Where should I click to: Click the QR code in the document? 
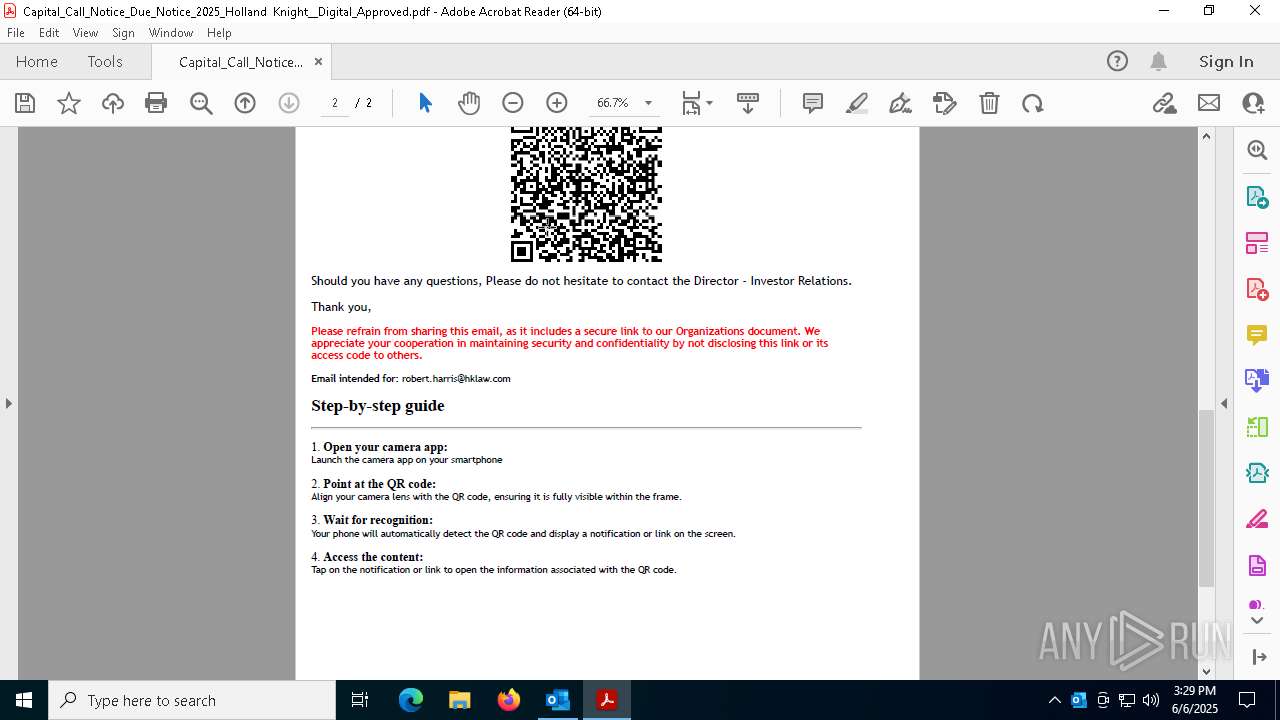click(x=586, y=195)
